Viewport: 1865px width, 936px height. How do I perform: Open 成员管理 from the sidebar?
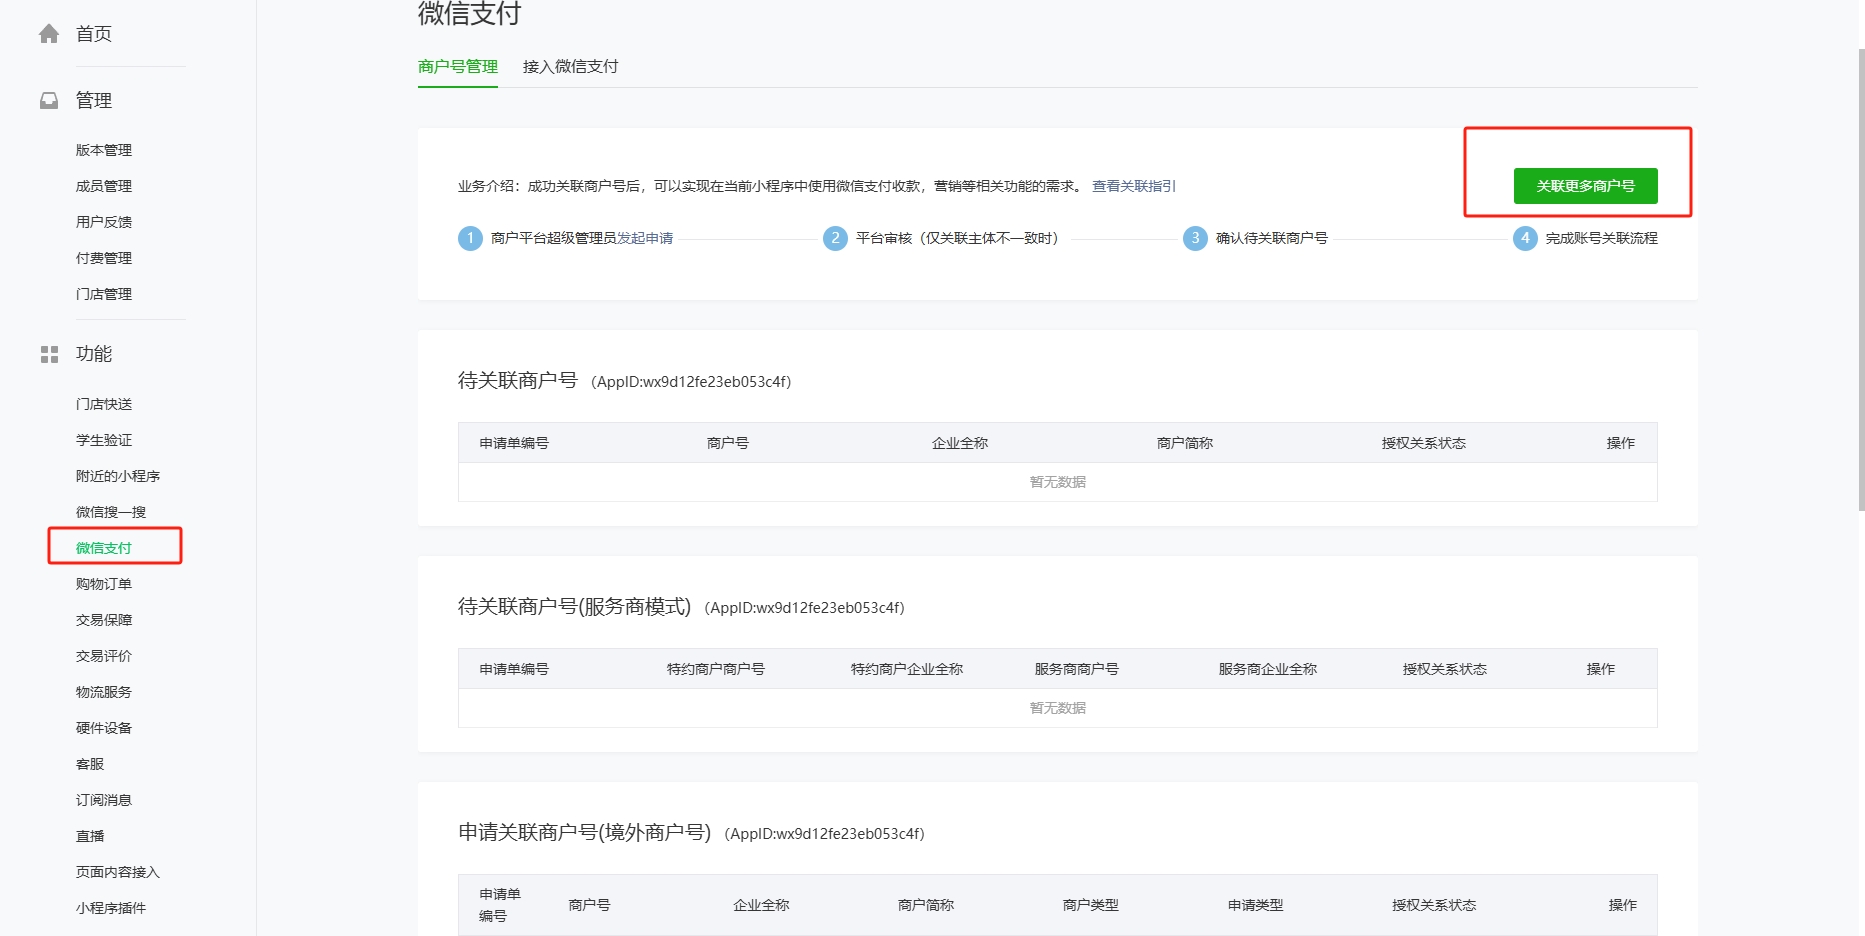[x=104, y=186]
